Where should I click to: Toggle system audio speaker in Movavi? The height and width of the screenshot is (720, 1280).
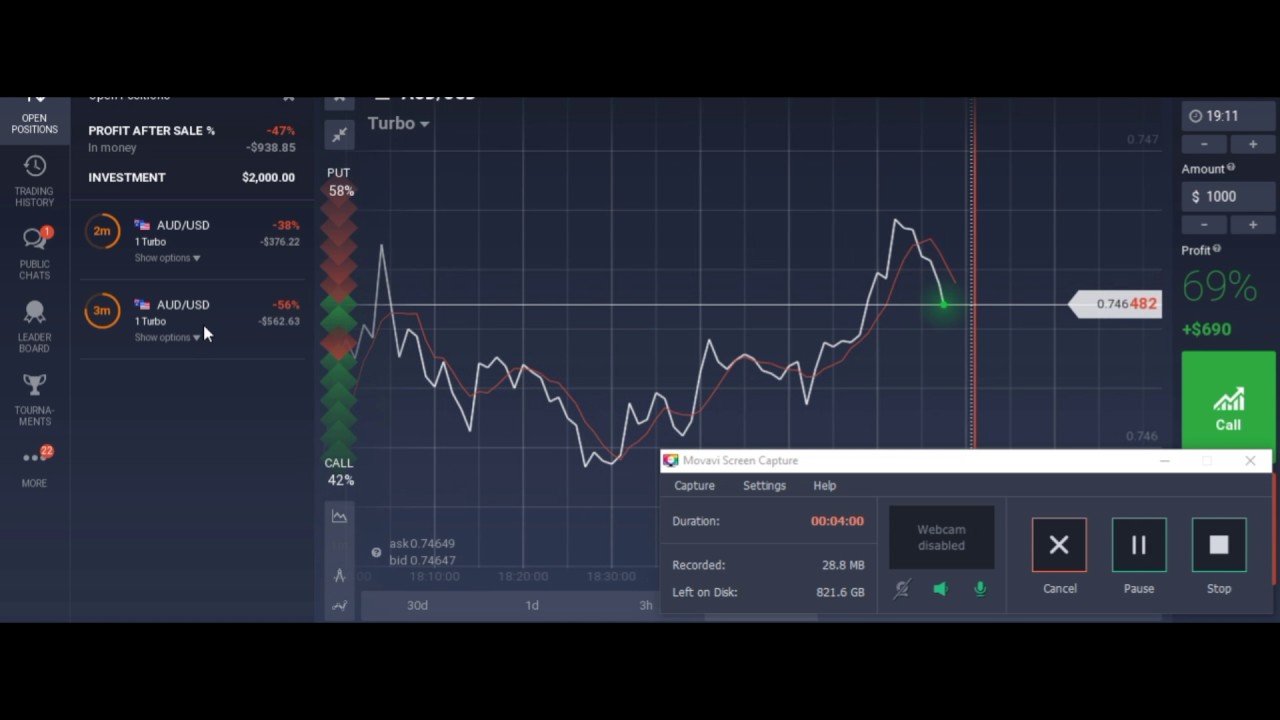coord(940,589)
